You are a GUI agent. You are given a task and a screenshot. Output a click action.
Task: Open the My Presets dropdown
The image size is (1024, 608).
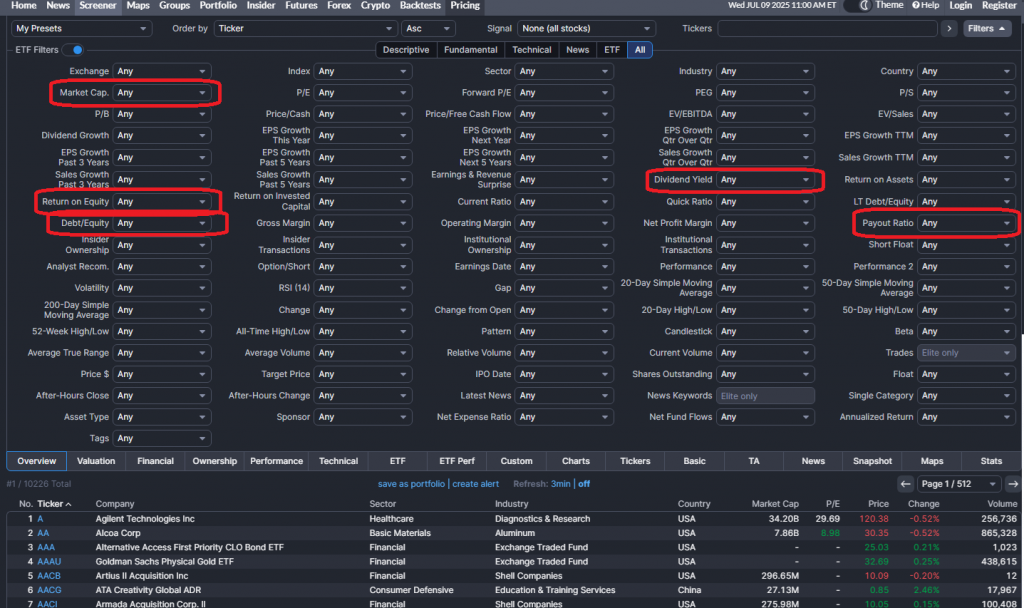[x=80, y=29]
